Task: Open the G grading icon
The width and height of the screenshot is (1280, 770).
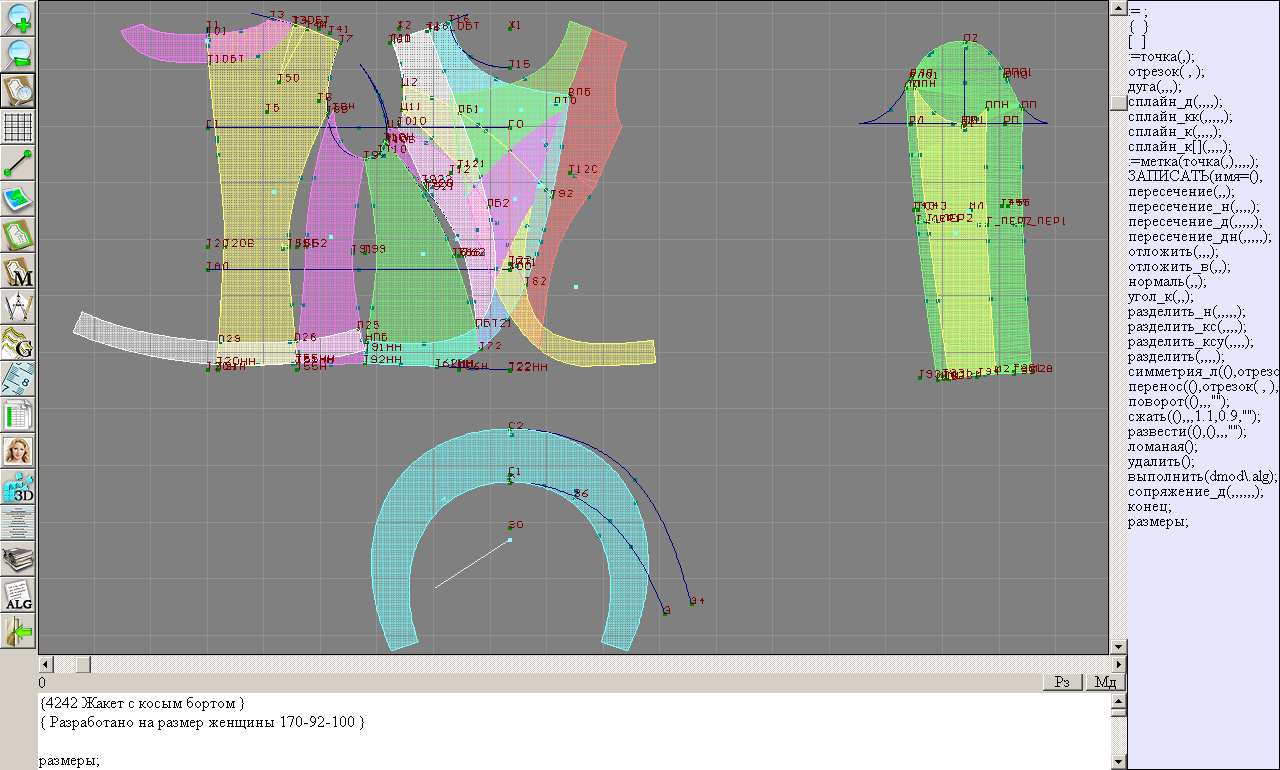Action: pyautogui.click(x=19, y=343)
